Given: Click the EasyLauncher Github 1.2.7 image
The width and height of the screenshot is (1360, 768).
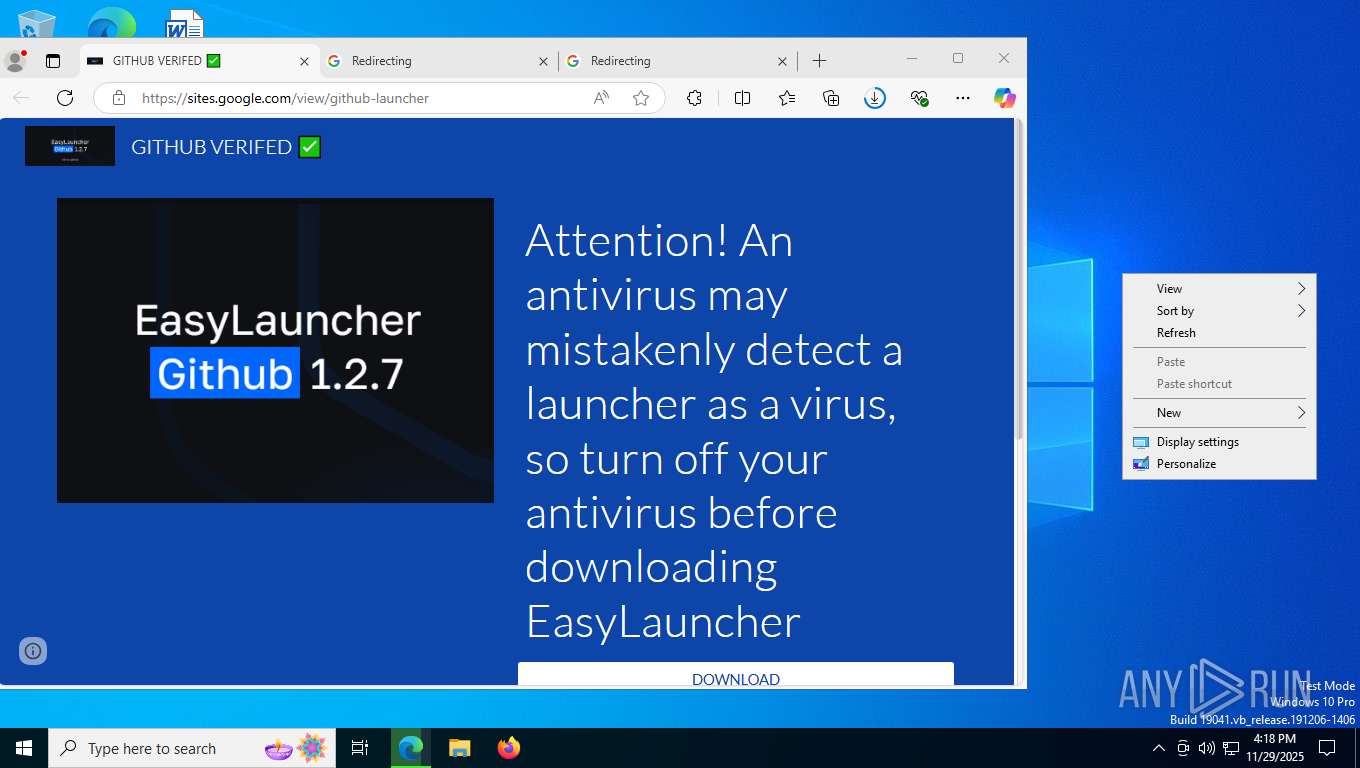Looking at the screenshot, I should click(275, 350).
